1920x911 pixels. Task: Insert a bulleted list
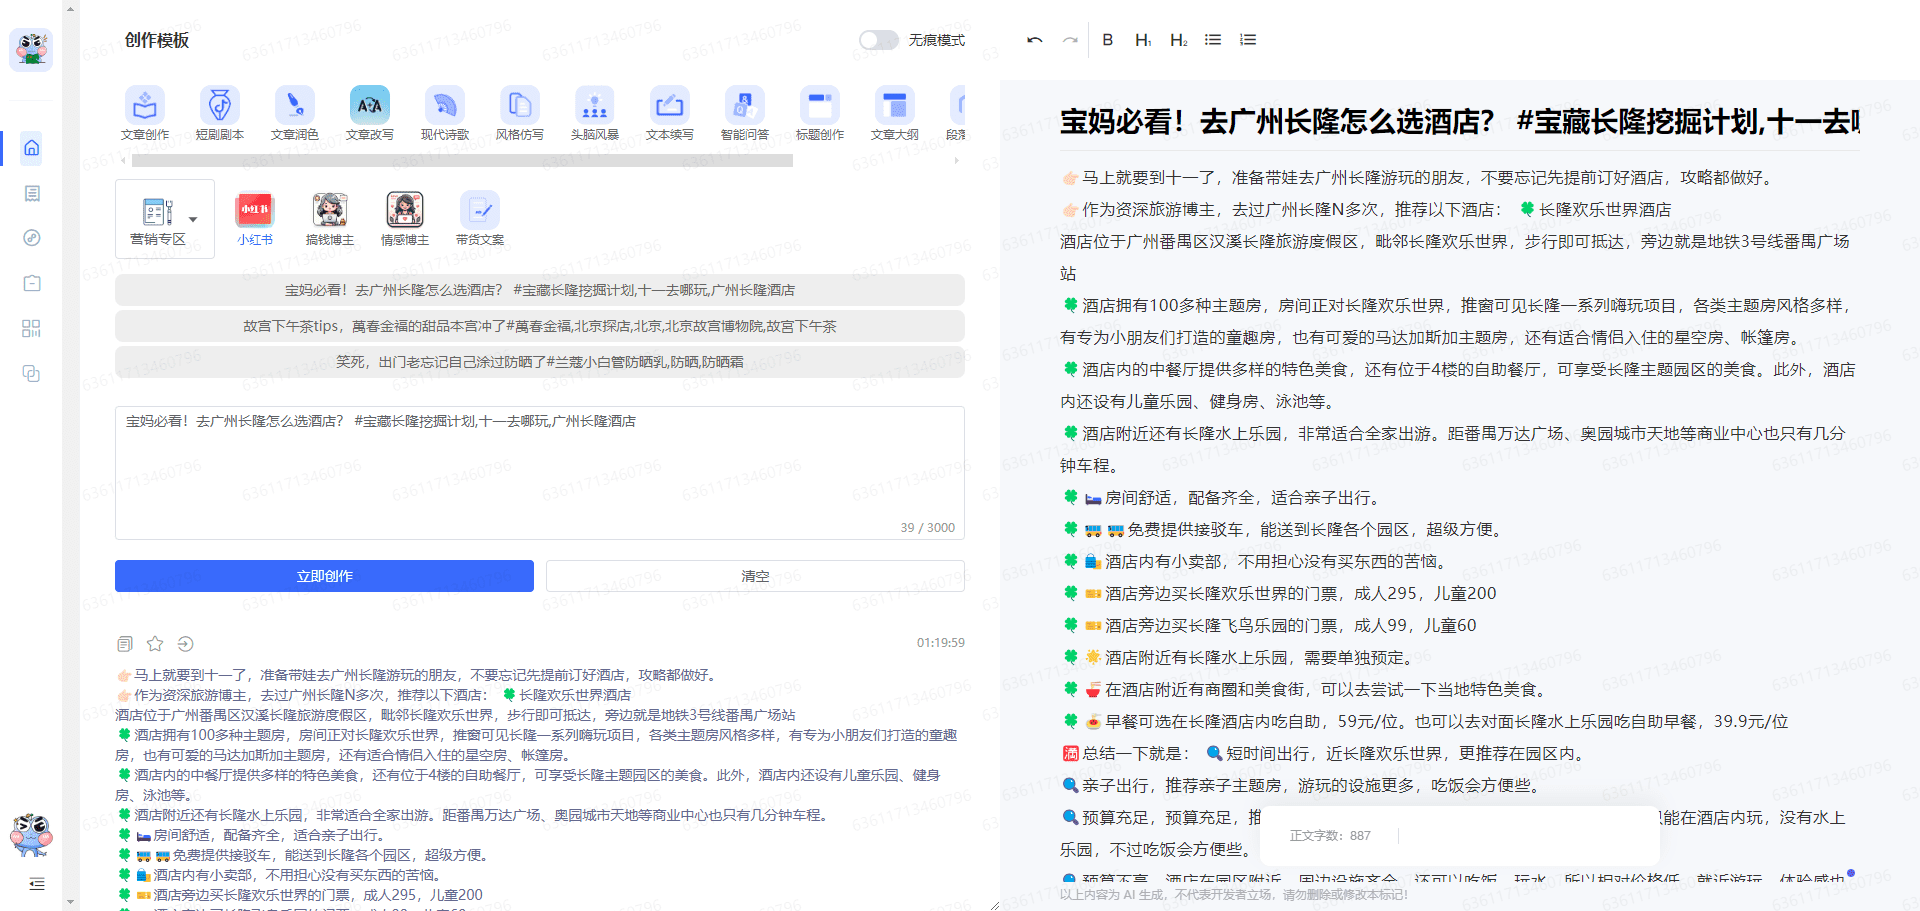point(1213,40)
